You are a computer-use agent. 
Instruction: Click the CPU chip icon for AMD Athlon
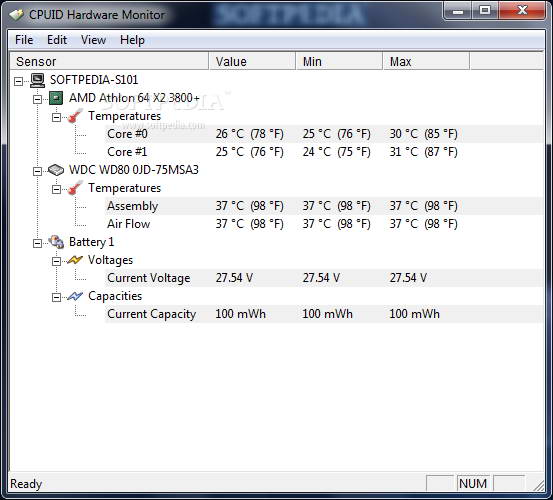coord(56,98)
